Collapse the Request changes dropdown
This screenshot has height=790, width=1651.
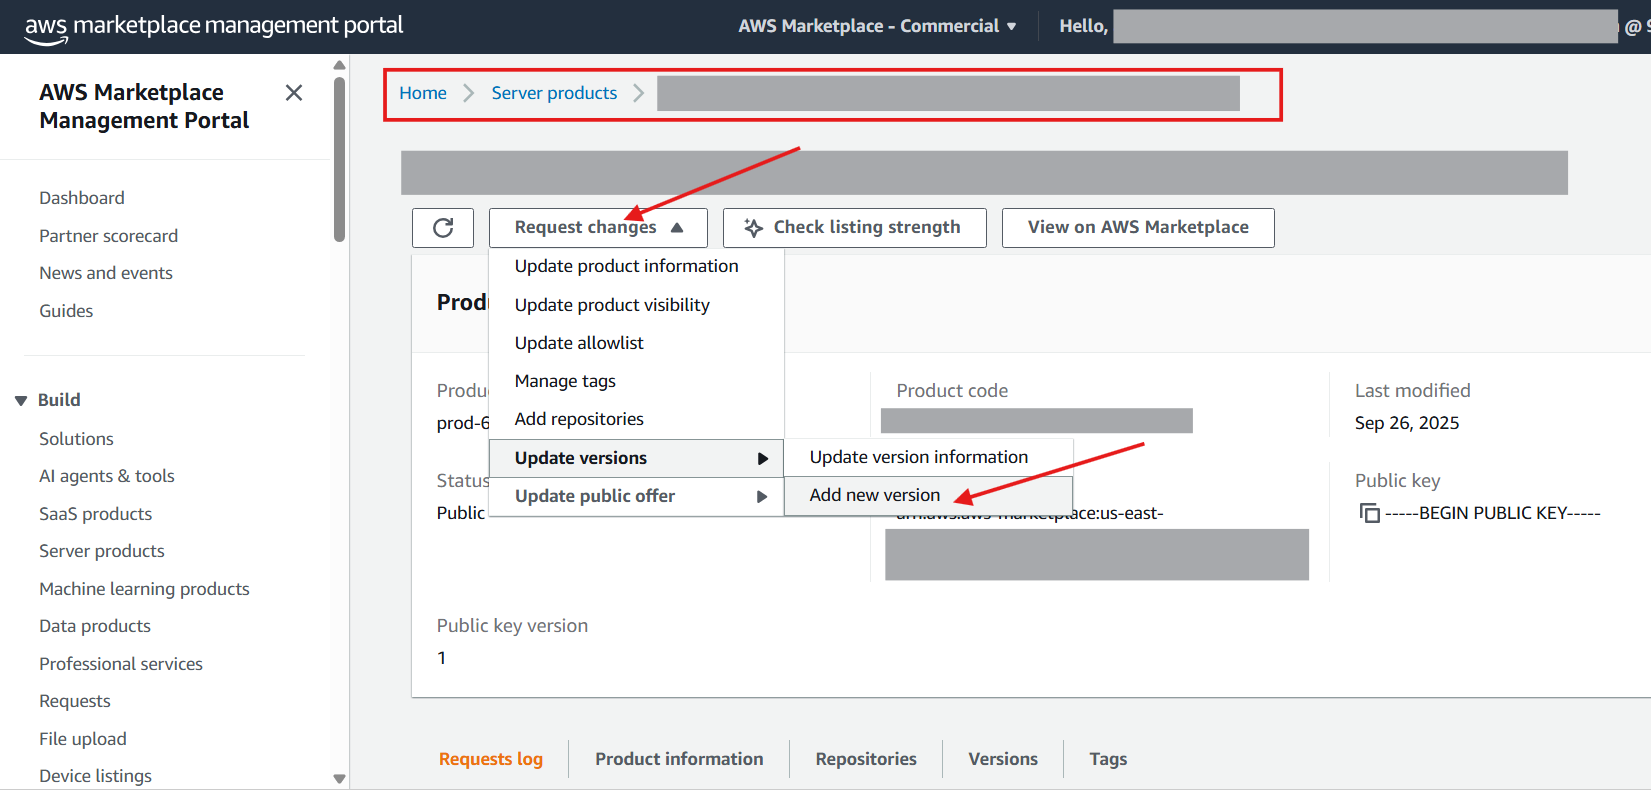598,228
